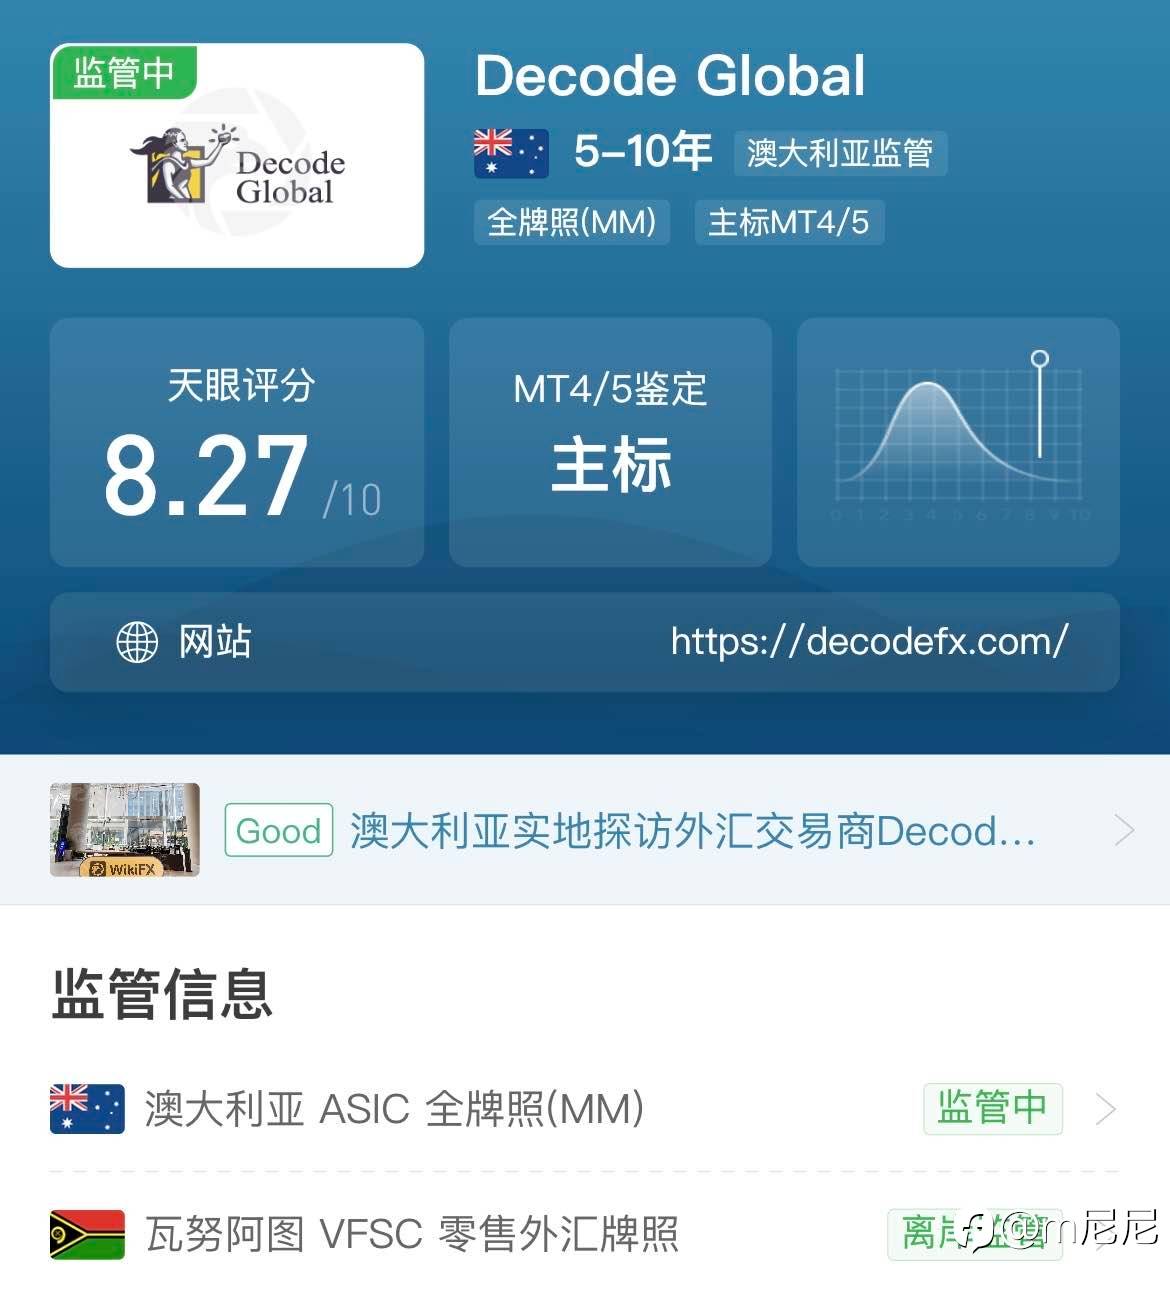
Task: Tap the 5-10年 operating years label
Action: click(x=643, y=152)
